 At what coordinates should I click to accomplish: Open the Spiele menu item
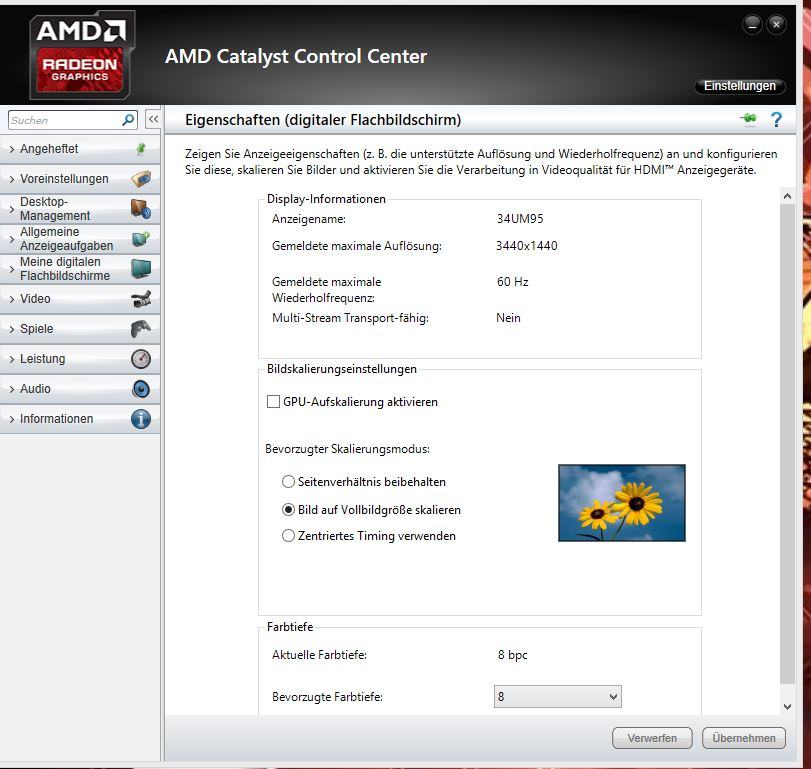80,329
